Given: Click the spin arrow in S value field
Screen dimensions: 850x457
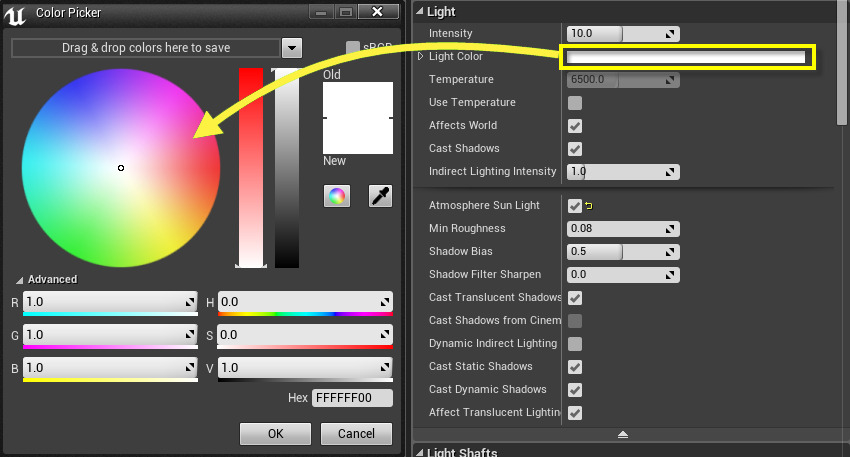Looking at the screenshot, I should coord(385,335).
